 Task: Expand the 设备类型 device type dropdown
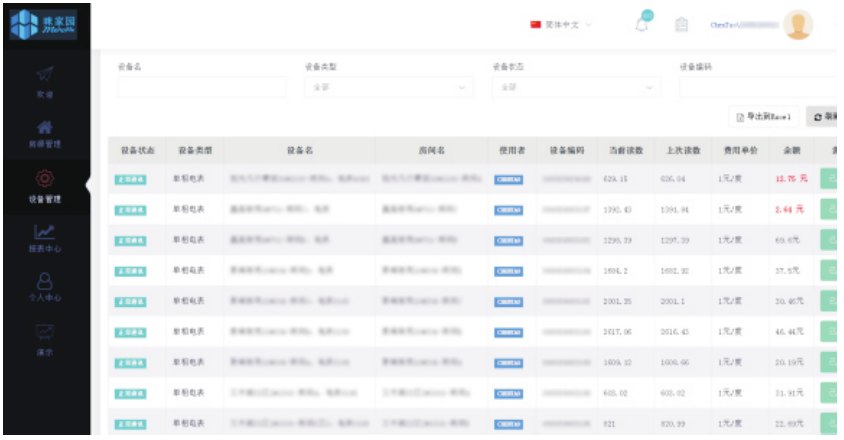[388, 88]
